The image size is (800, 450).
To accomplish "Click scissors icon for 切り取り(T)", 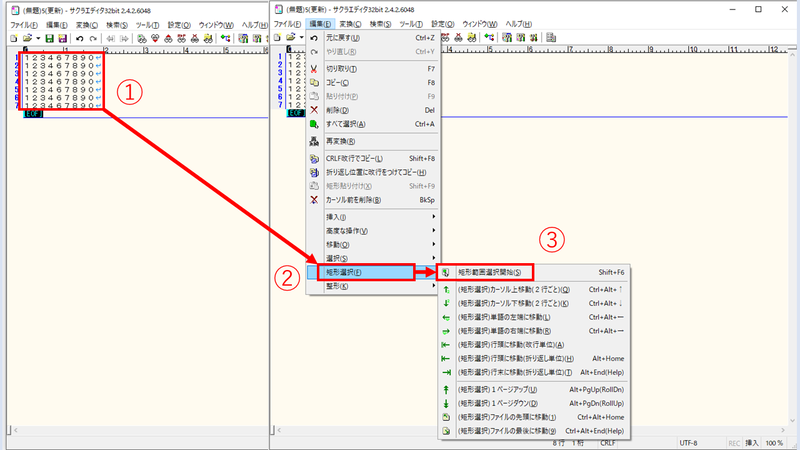I will [314, 69].
